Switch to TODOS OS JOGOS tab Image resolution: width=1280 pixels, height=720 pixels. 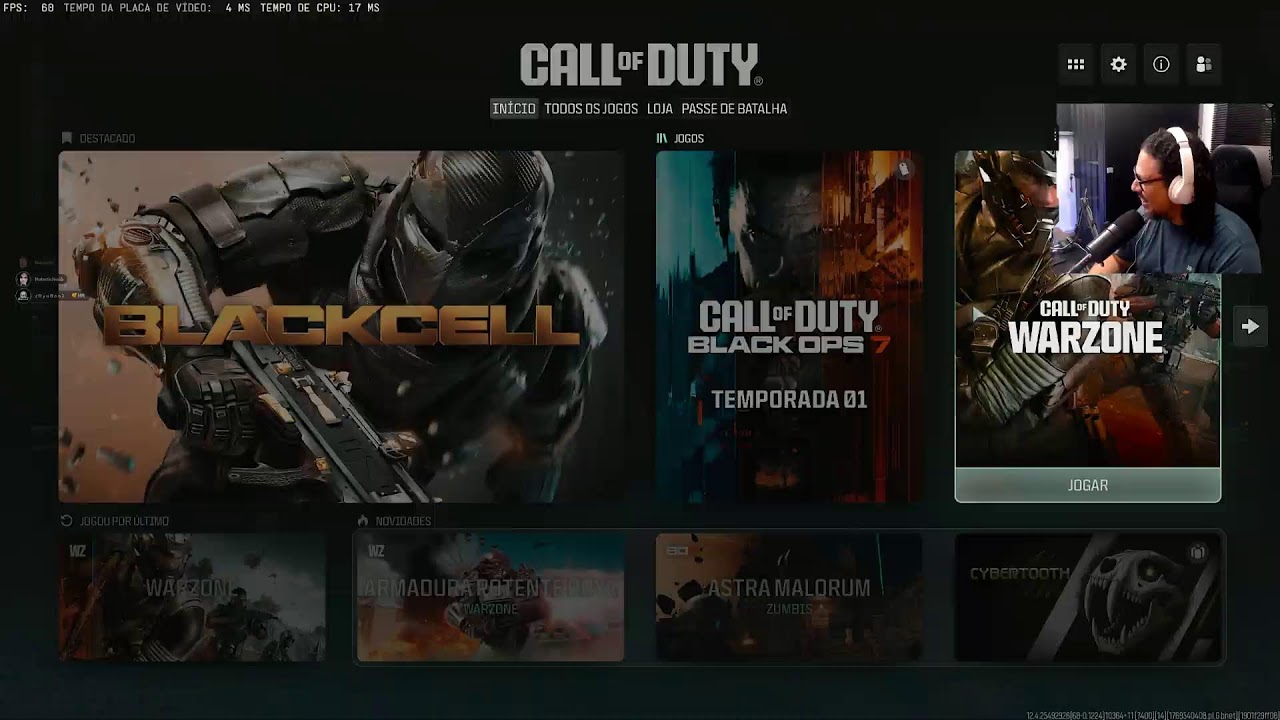pyautogui.click(x=591, y=108)
